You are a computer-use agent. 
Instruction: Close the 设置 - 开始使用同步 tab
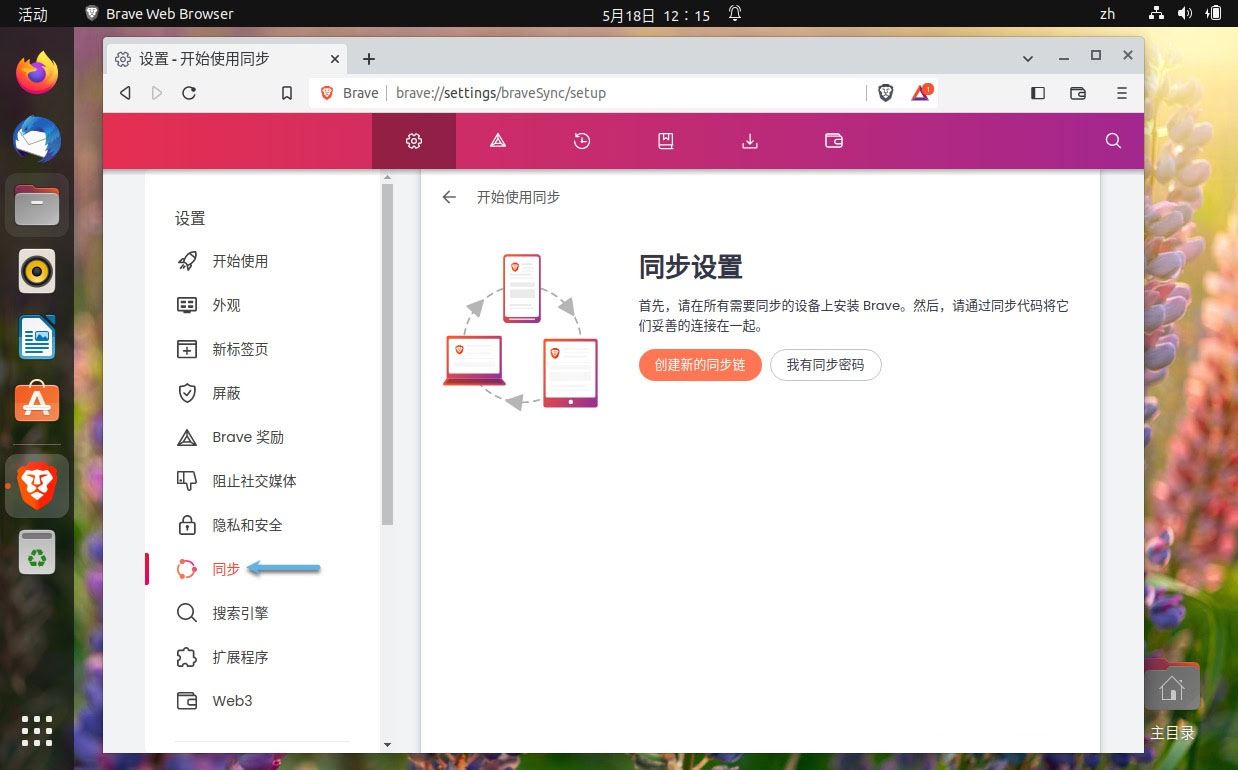tap(335, 59)
